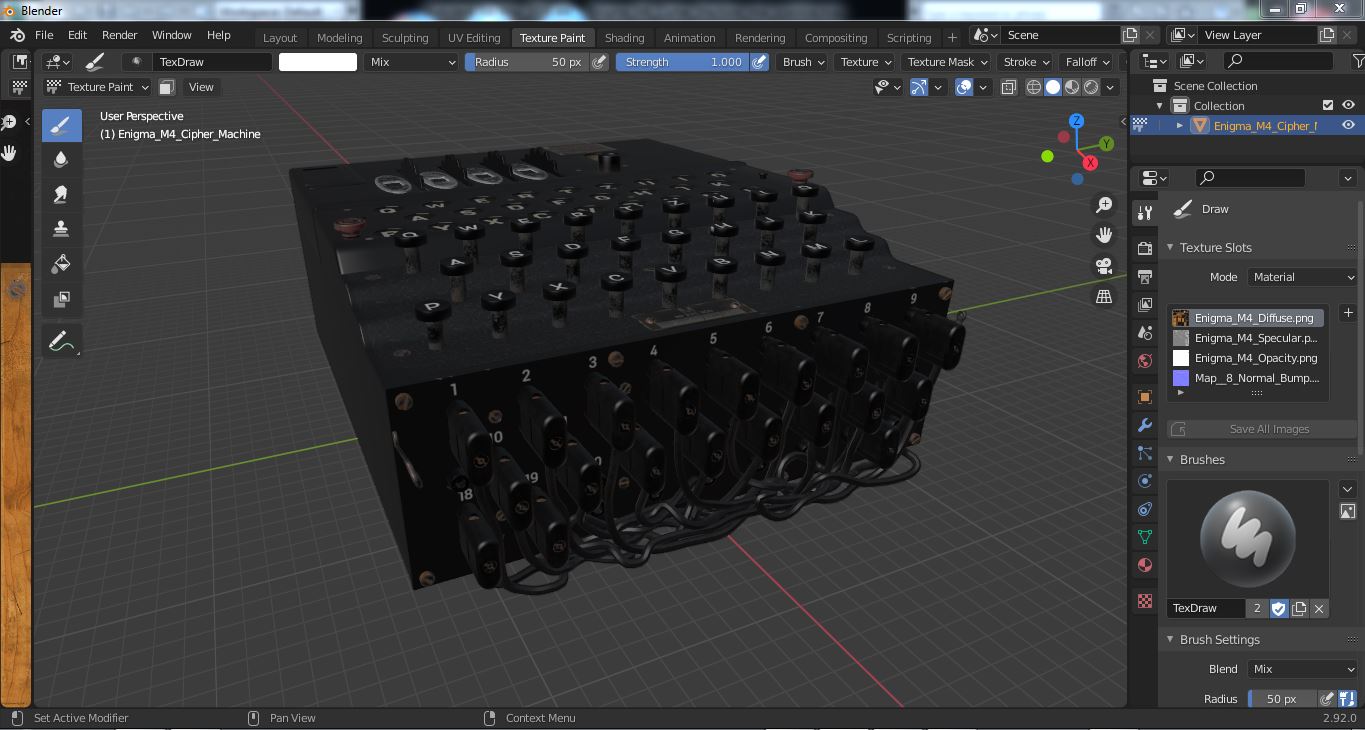Click the viewport pan hand icon
The height and width of the screenshot is (730, 1365).
pyautogui.click(x=1104, y=235)
